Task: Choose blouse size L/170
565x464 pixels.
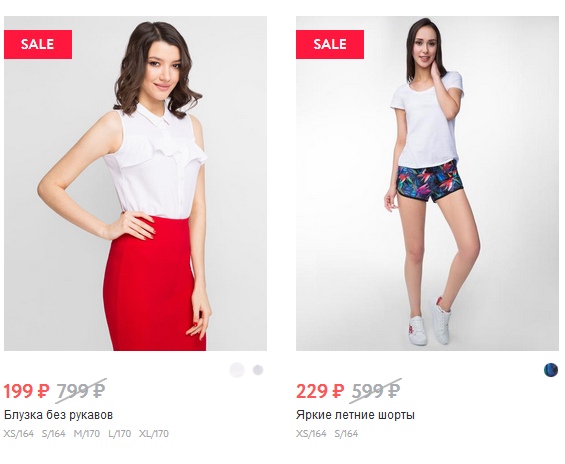Action: (120, 433)
